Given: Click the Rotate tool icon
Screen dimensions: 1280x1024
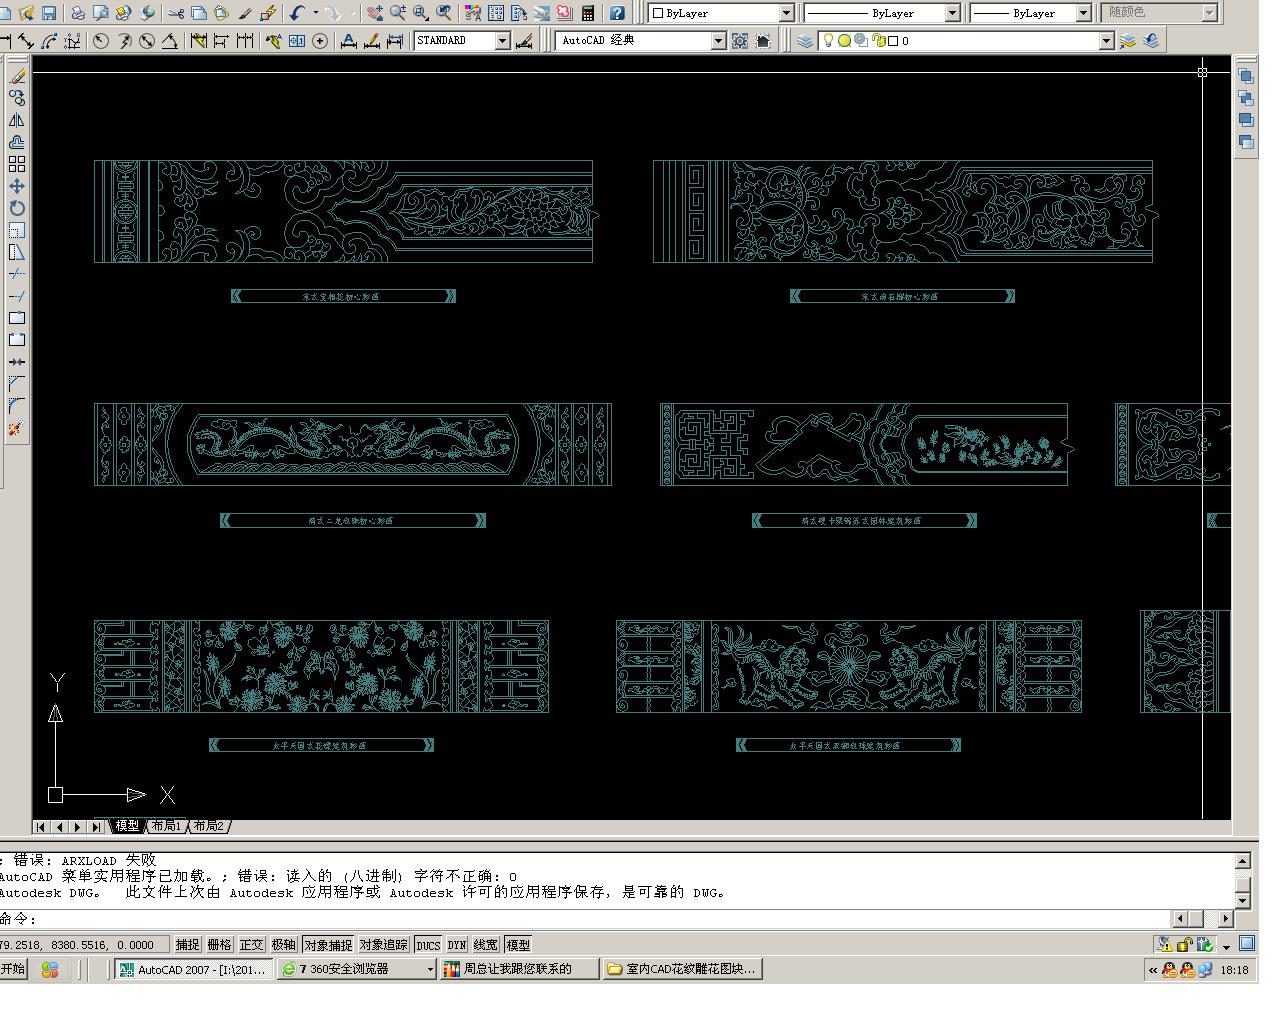Looking at the screenshot, I should pyautogui.click(x=17, y=208).
